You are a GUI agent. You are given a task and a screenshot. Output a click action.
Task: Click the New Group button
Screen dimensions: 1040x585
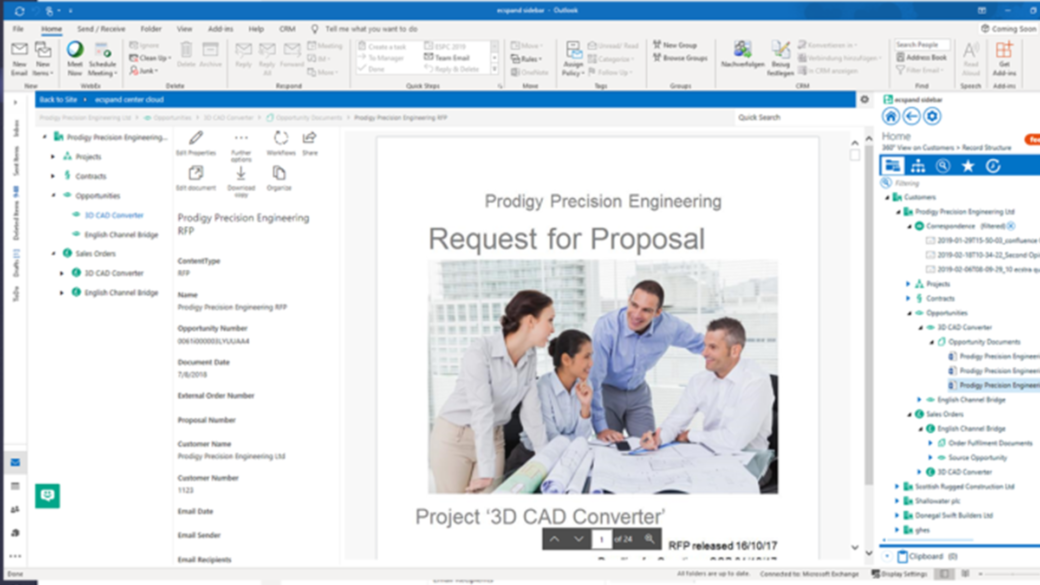tap(675, 45)
